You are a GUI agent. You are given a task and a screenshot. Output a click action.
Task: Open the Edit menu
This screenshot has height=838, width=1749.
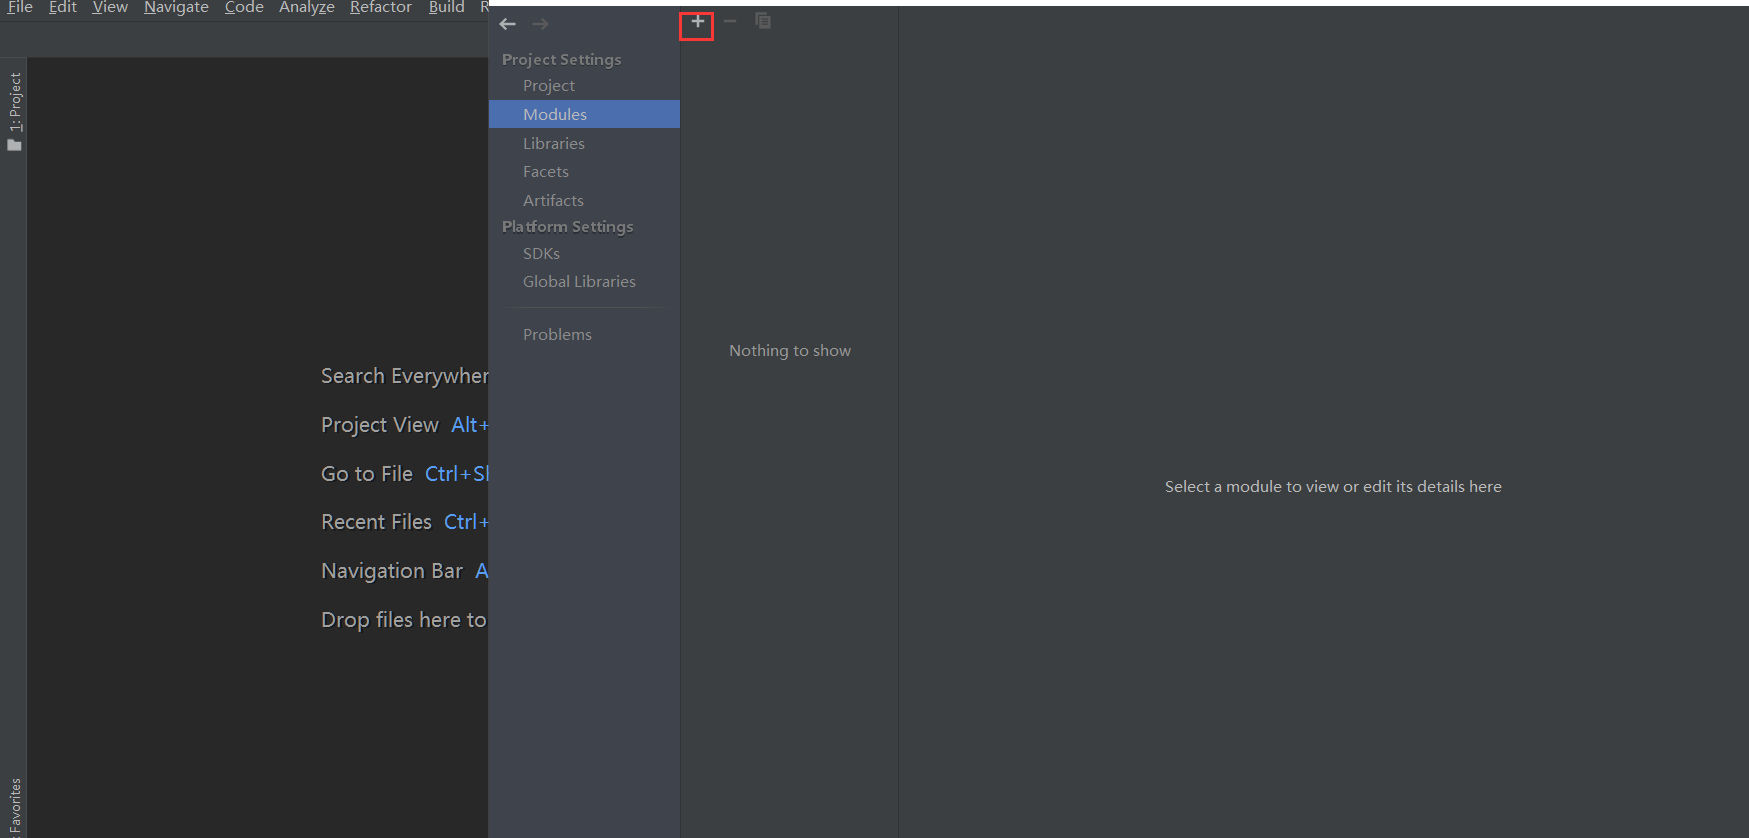click(63, 8)
